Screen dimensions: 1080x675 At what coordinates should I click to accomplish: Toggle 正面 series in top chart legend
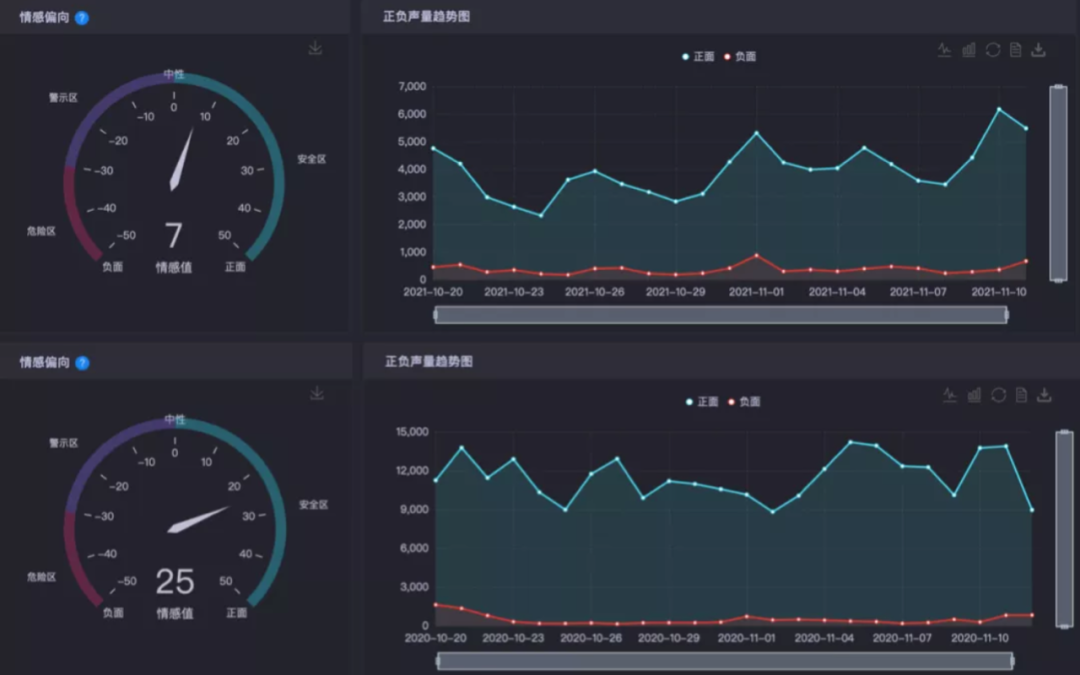click(x=699, y=57)
